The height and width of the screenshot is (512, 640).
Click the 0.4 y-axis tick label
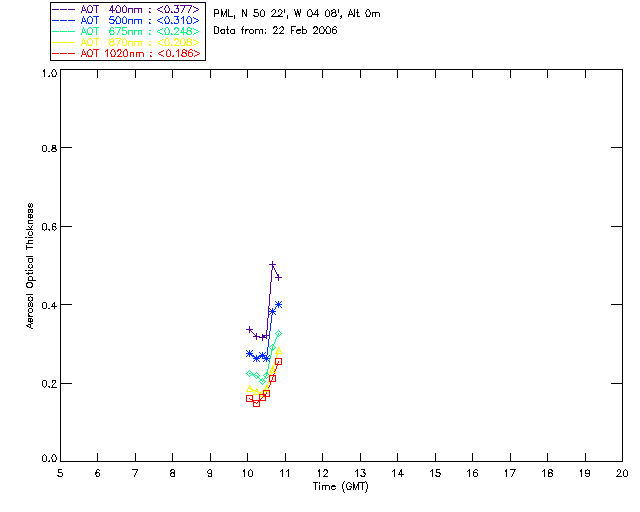[49, 305]
